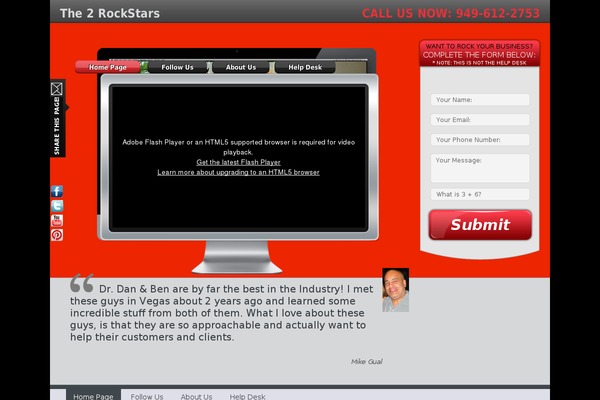This screenshot has width=600, height=400.
Task: Click the Your Email input field
Action: (x=480, y=119)
